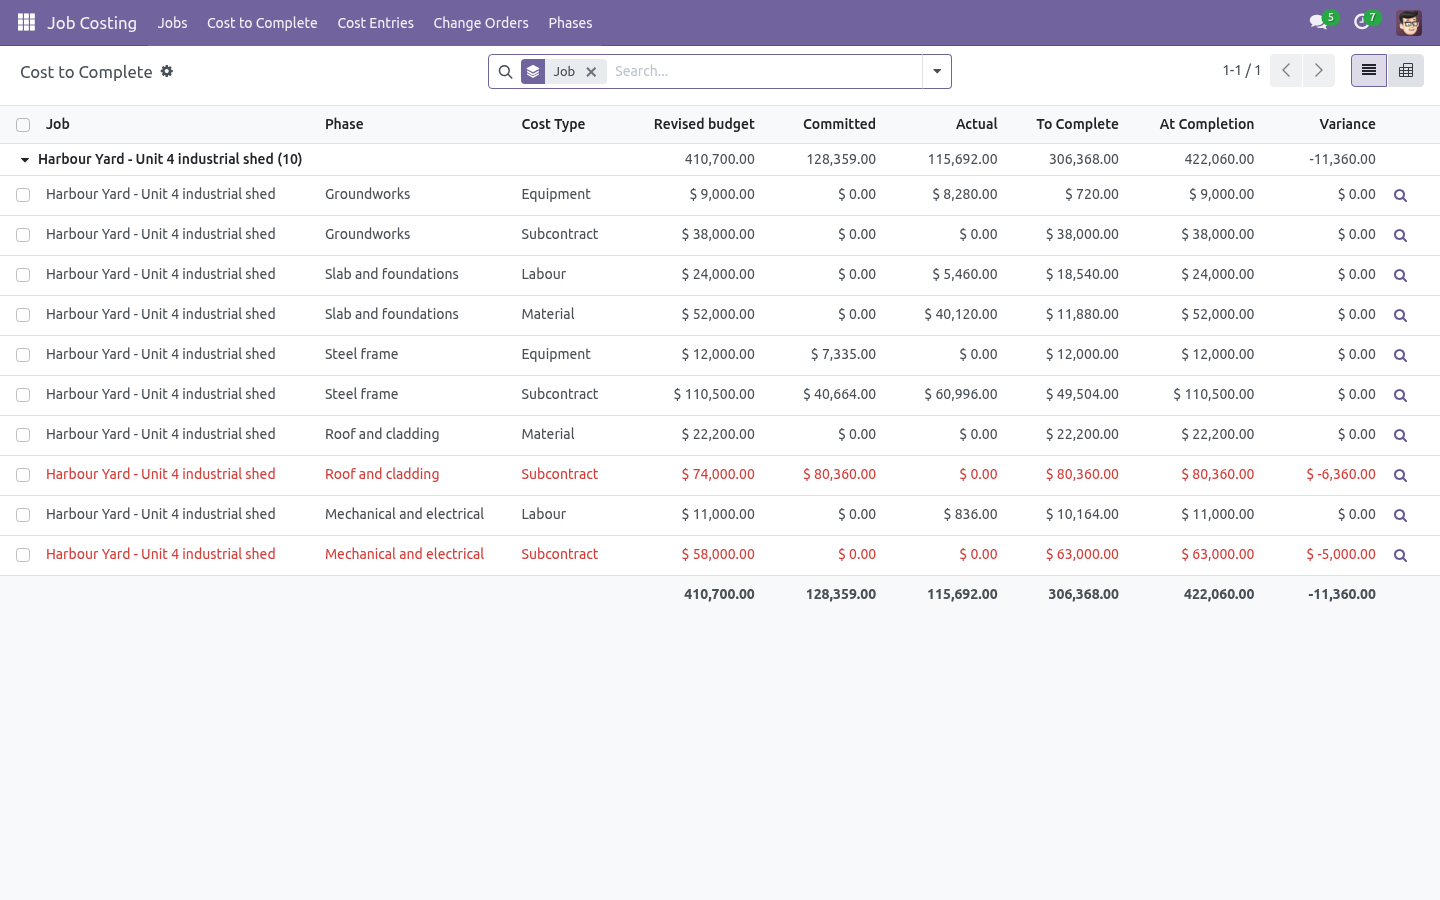This screenshot has height=900, width=1440.
Task: Tick the select-all header checkbox
Action: click(x=23, y=125)
